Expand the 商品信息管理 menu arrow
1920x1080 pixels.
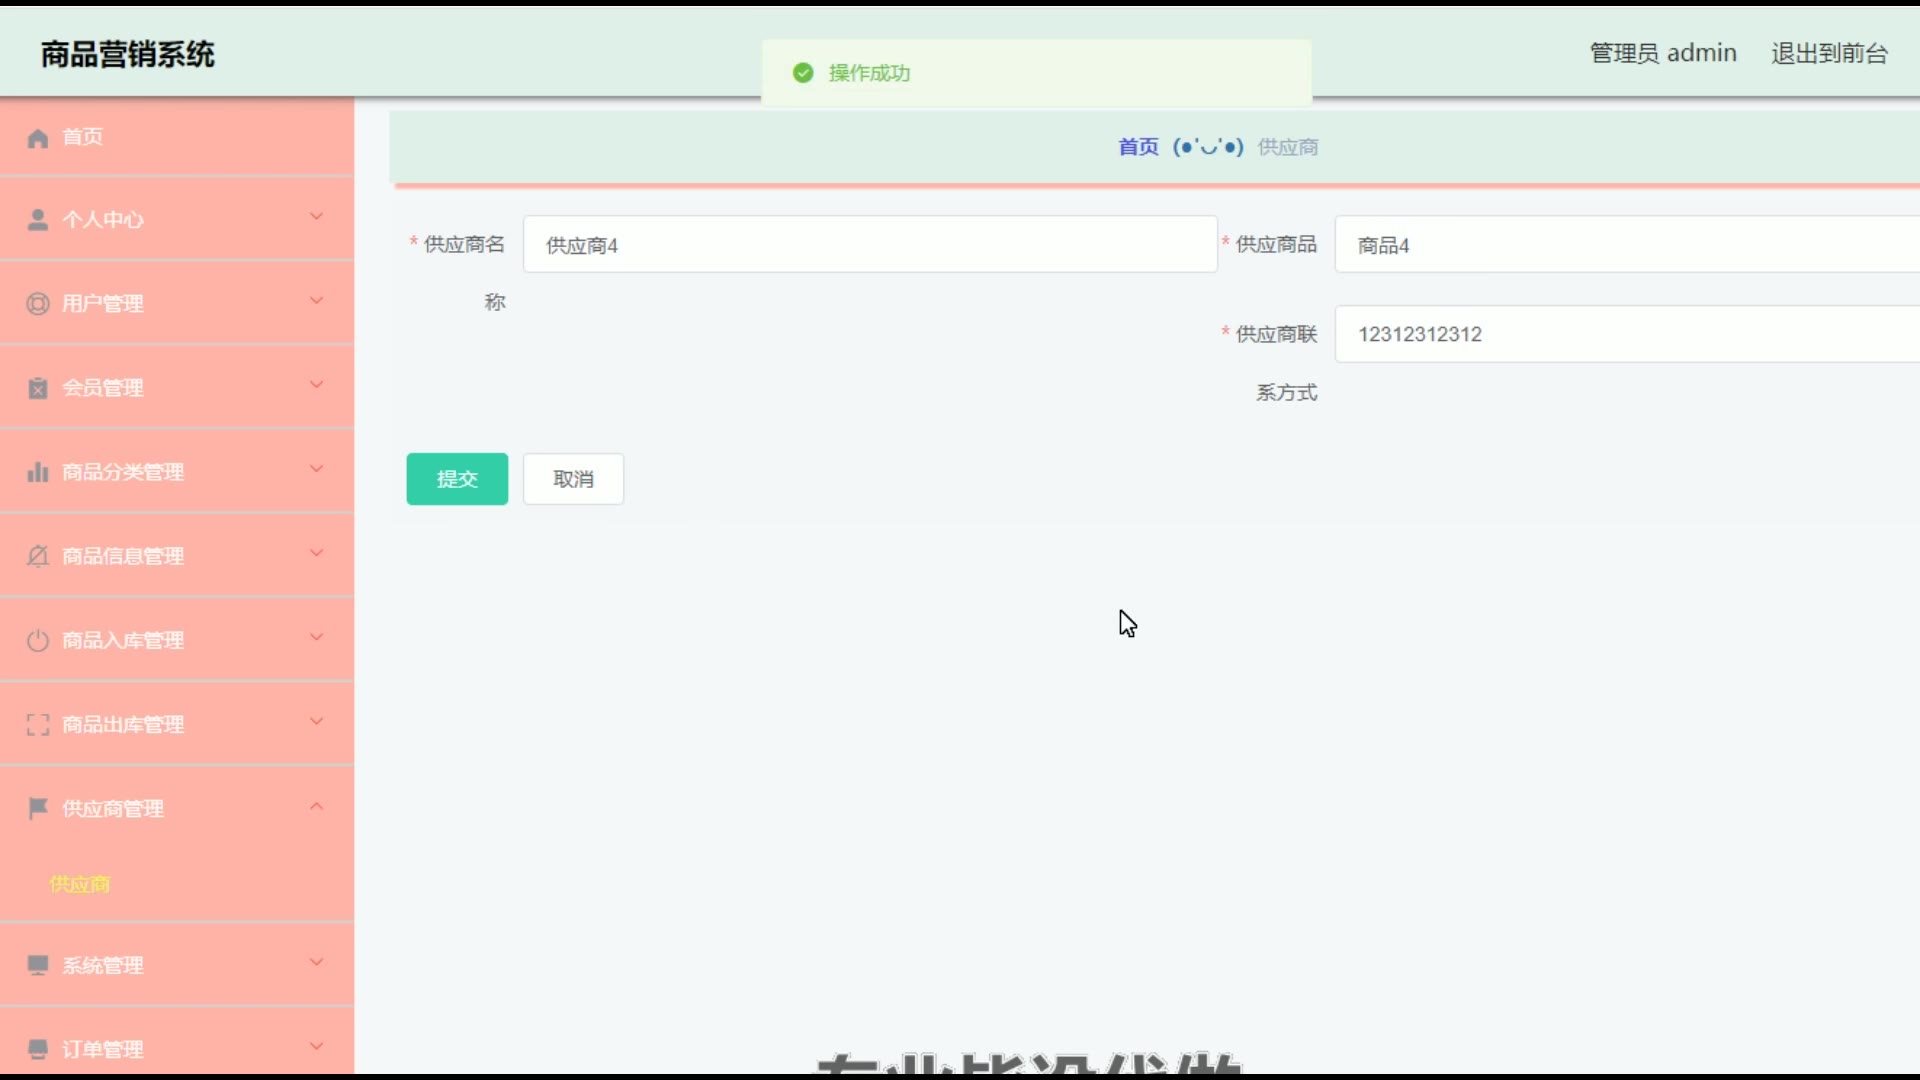pos(316,553)
